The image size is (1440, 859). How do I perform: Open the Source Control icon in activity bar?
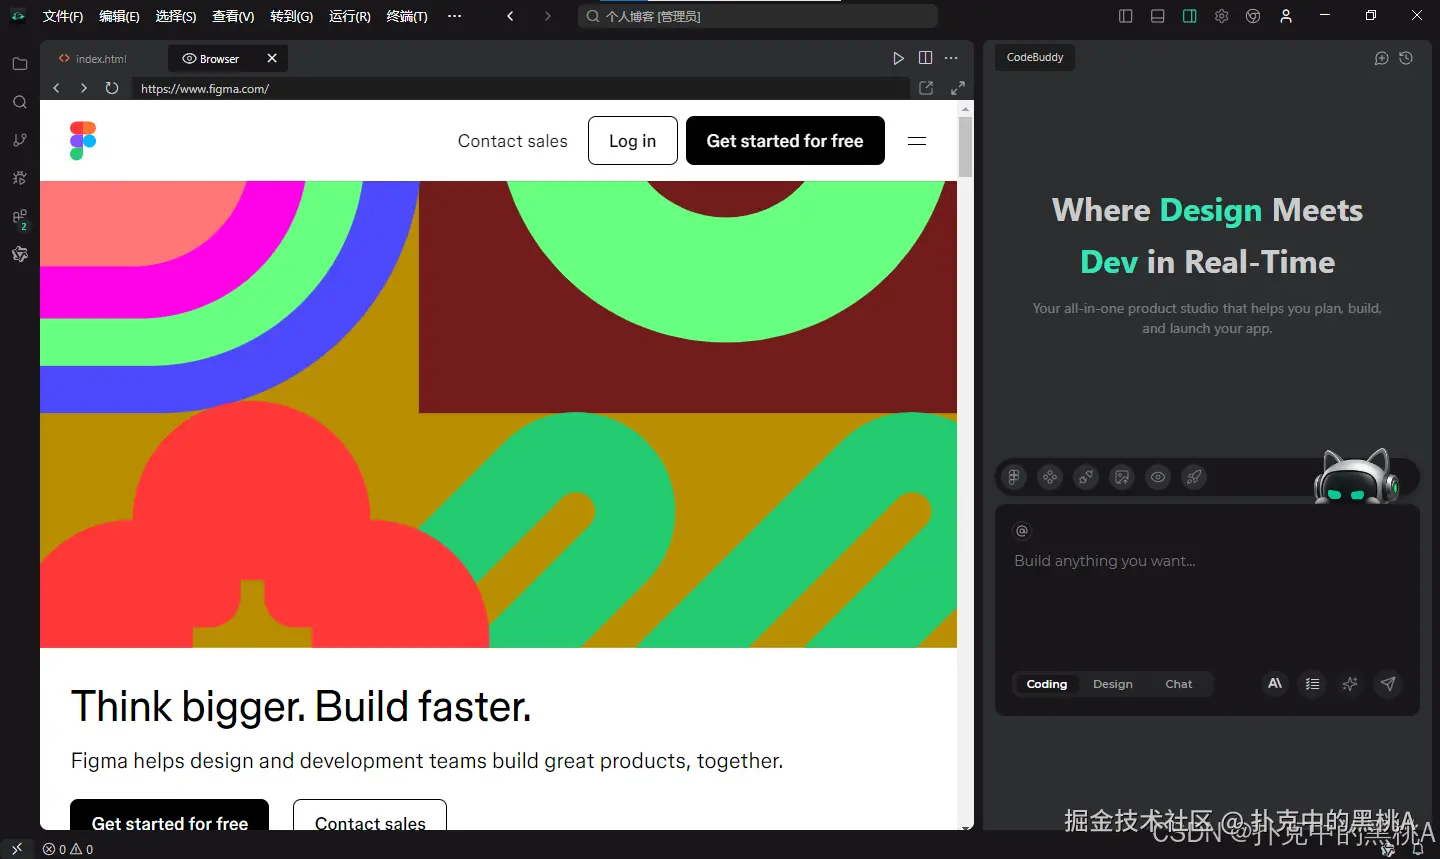tap(19, 140)
